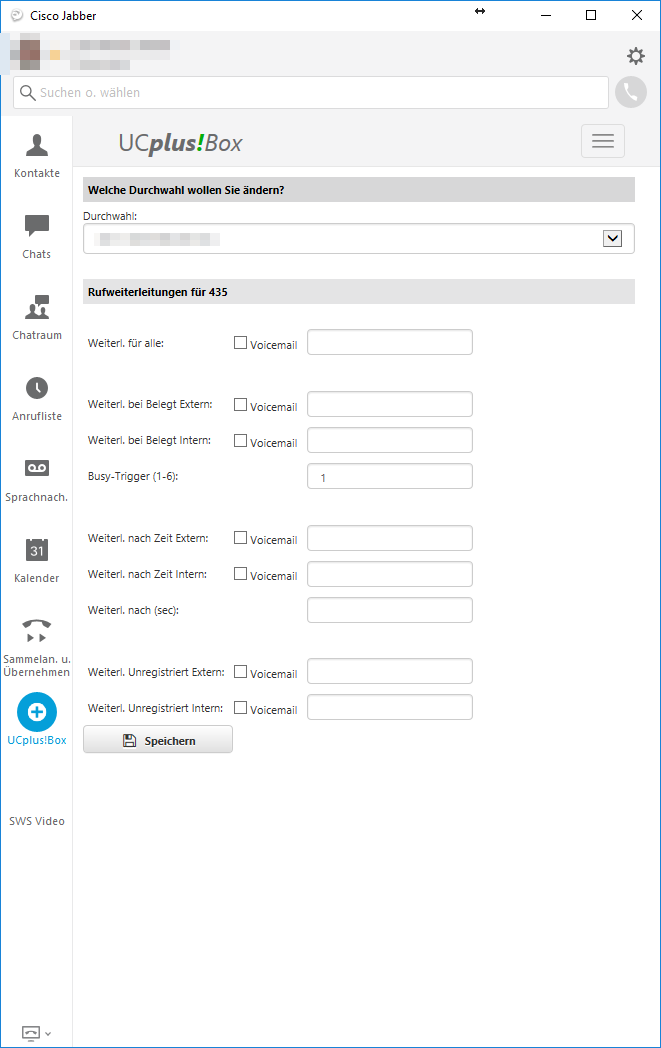661x1048 pixels.
Task: Click the phone control icon at bottom
Action: [x=31, y=1033]
